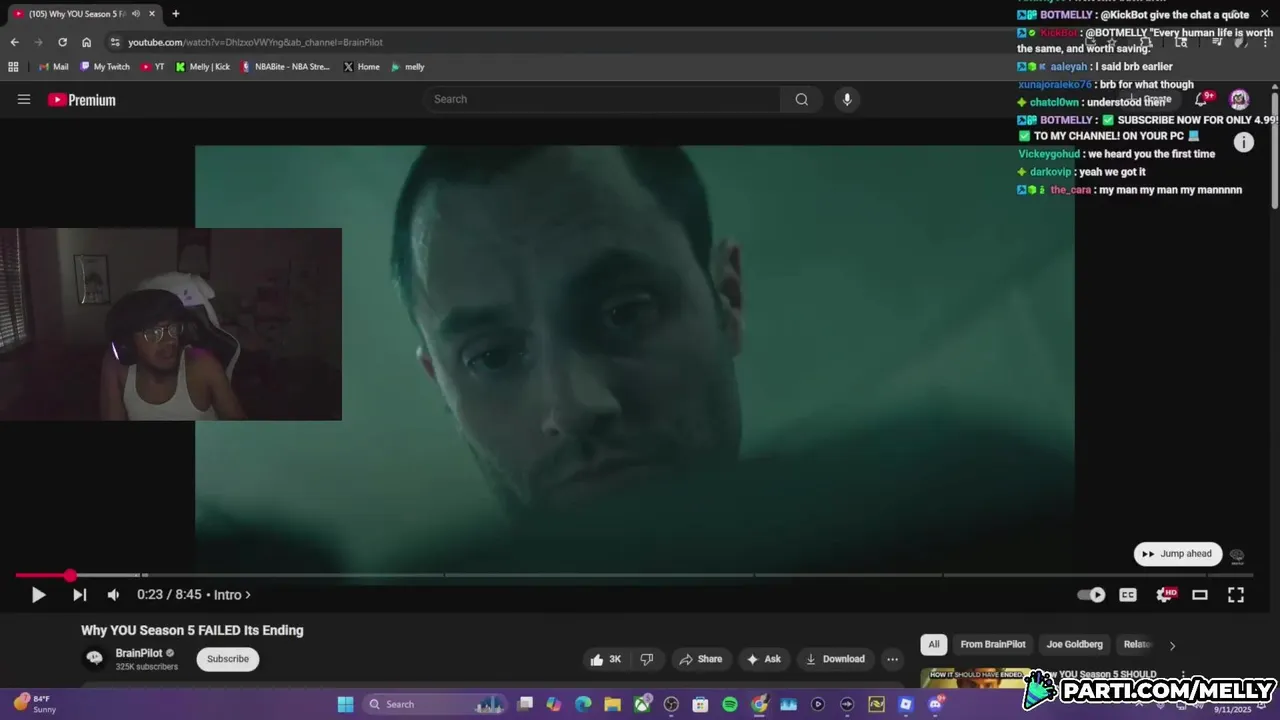
Task: Open Melly | Kick bookmark
Action: pos(203,67)
